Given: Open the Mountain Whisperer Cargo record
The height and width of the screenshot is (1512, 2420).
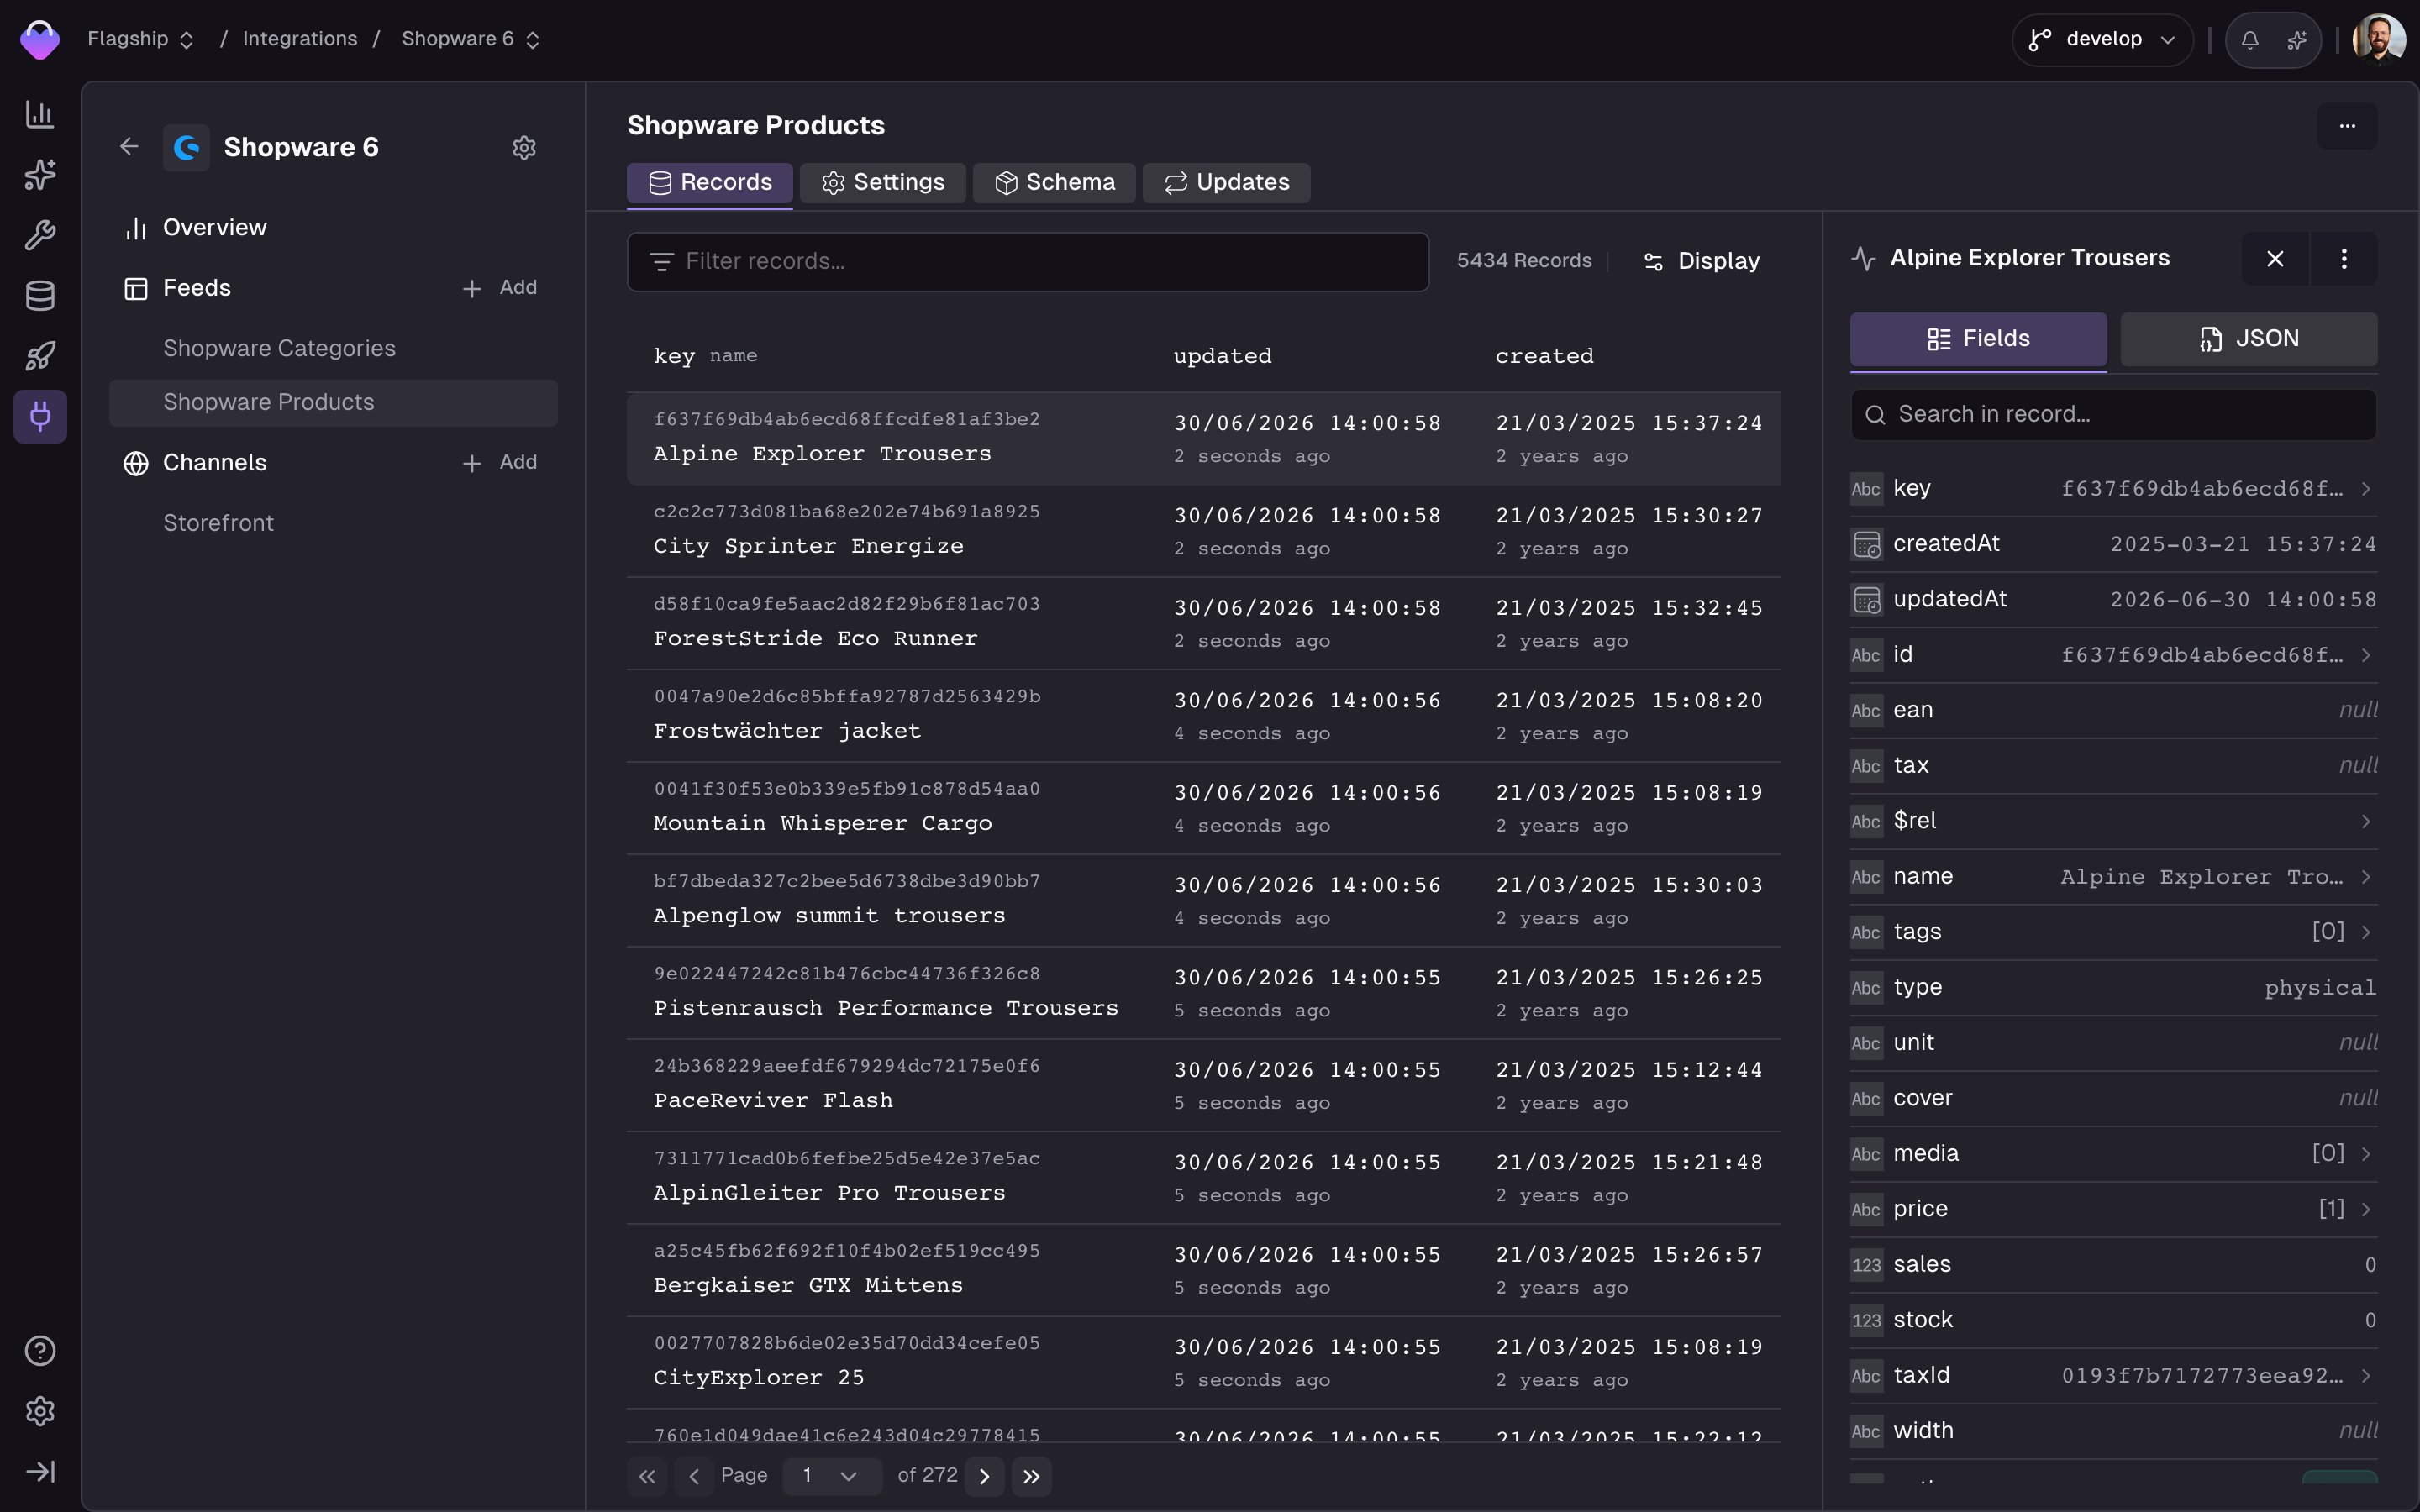Looking at the screenshot, I should tap(1203, 808).
